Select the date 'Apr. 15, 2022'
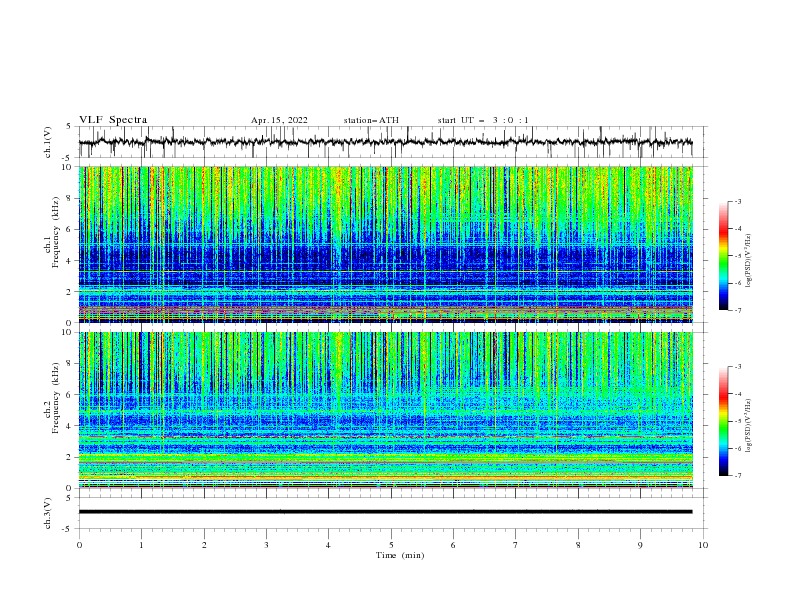Screen dimensions: 792x612 point(279,120)
